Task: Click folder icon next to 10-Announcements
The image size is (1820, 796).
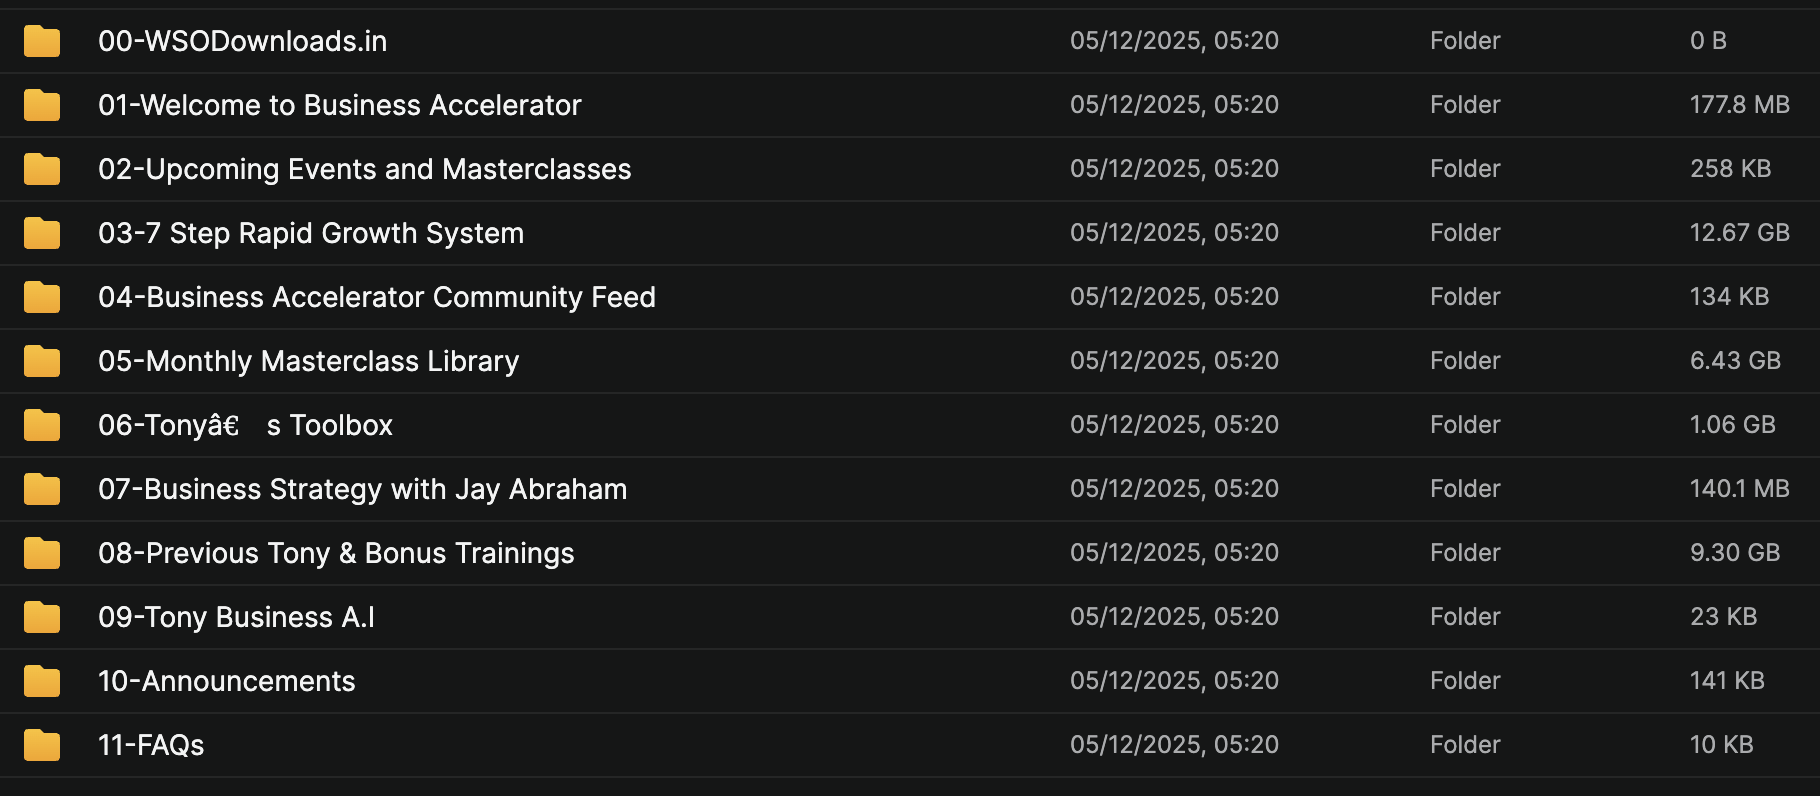Action: point(42,681)
